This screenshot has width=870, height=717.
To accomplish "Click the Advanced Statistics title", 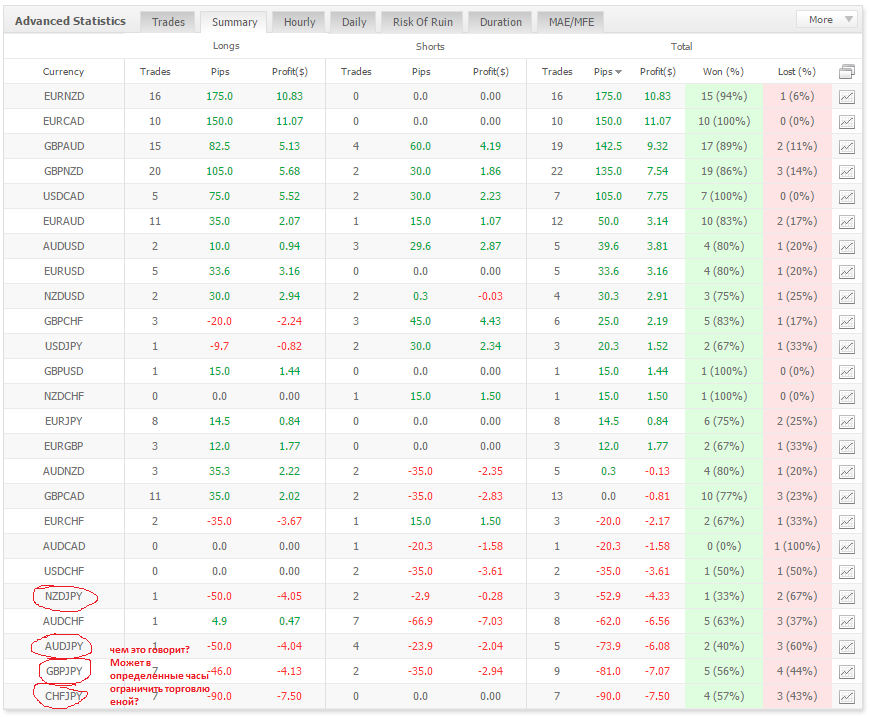I will [x=70, y=21].
